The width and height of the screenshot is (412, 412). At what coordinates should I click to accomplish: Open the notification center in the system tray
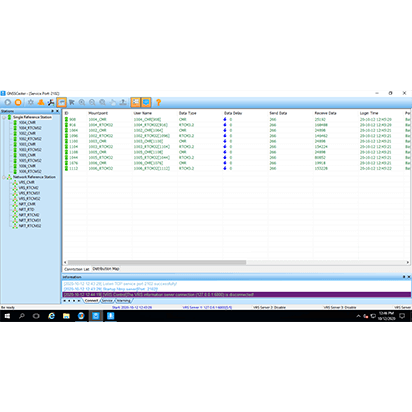(x=402, y=316)
